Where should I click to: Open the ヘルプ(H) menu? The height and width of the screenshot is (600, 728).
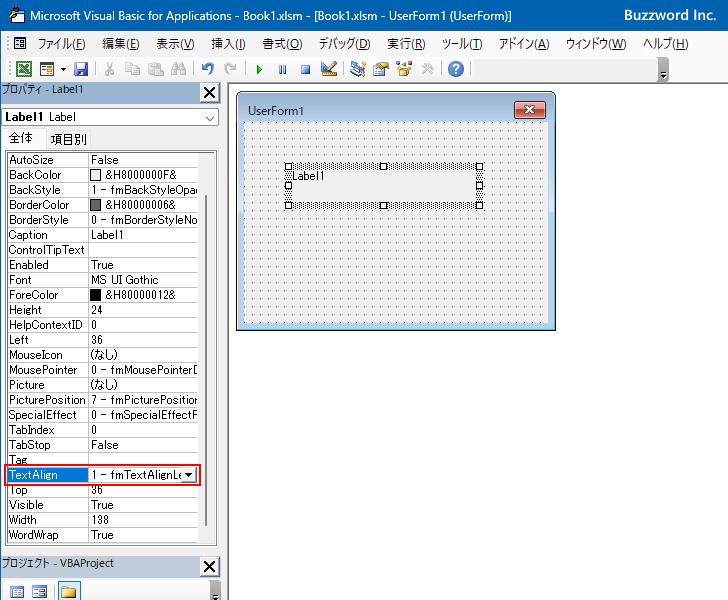pyautogui.click(x=665, y=44)
